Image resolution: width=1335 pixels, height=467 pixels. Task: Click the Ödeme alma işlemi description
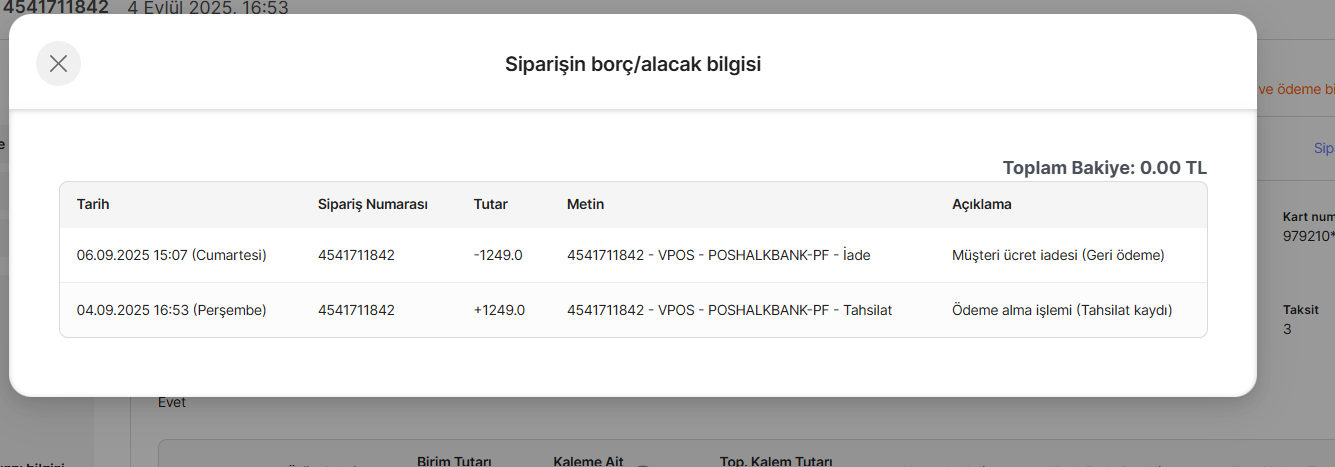point(1062,310)
